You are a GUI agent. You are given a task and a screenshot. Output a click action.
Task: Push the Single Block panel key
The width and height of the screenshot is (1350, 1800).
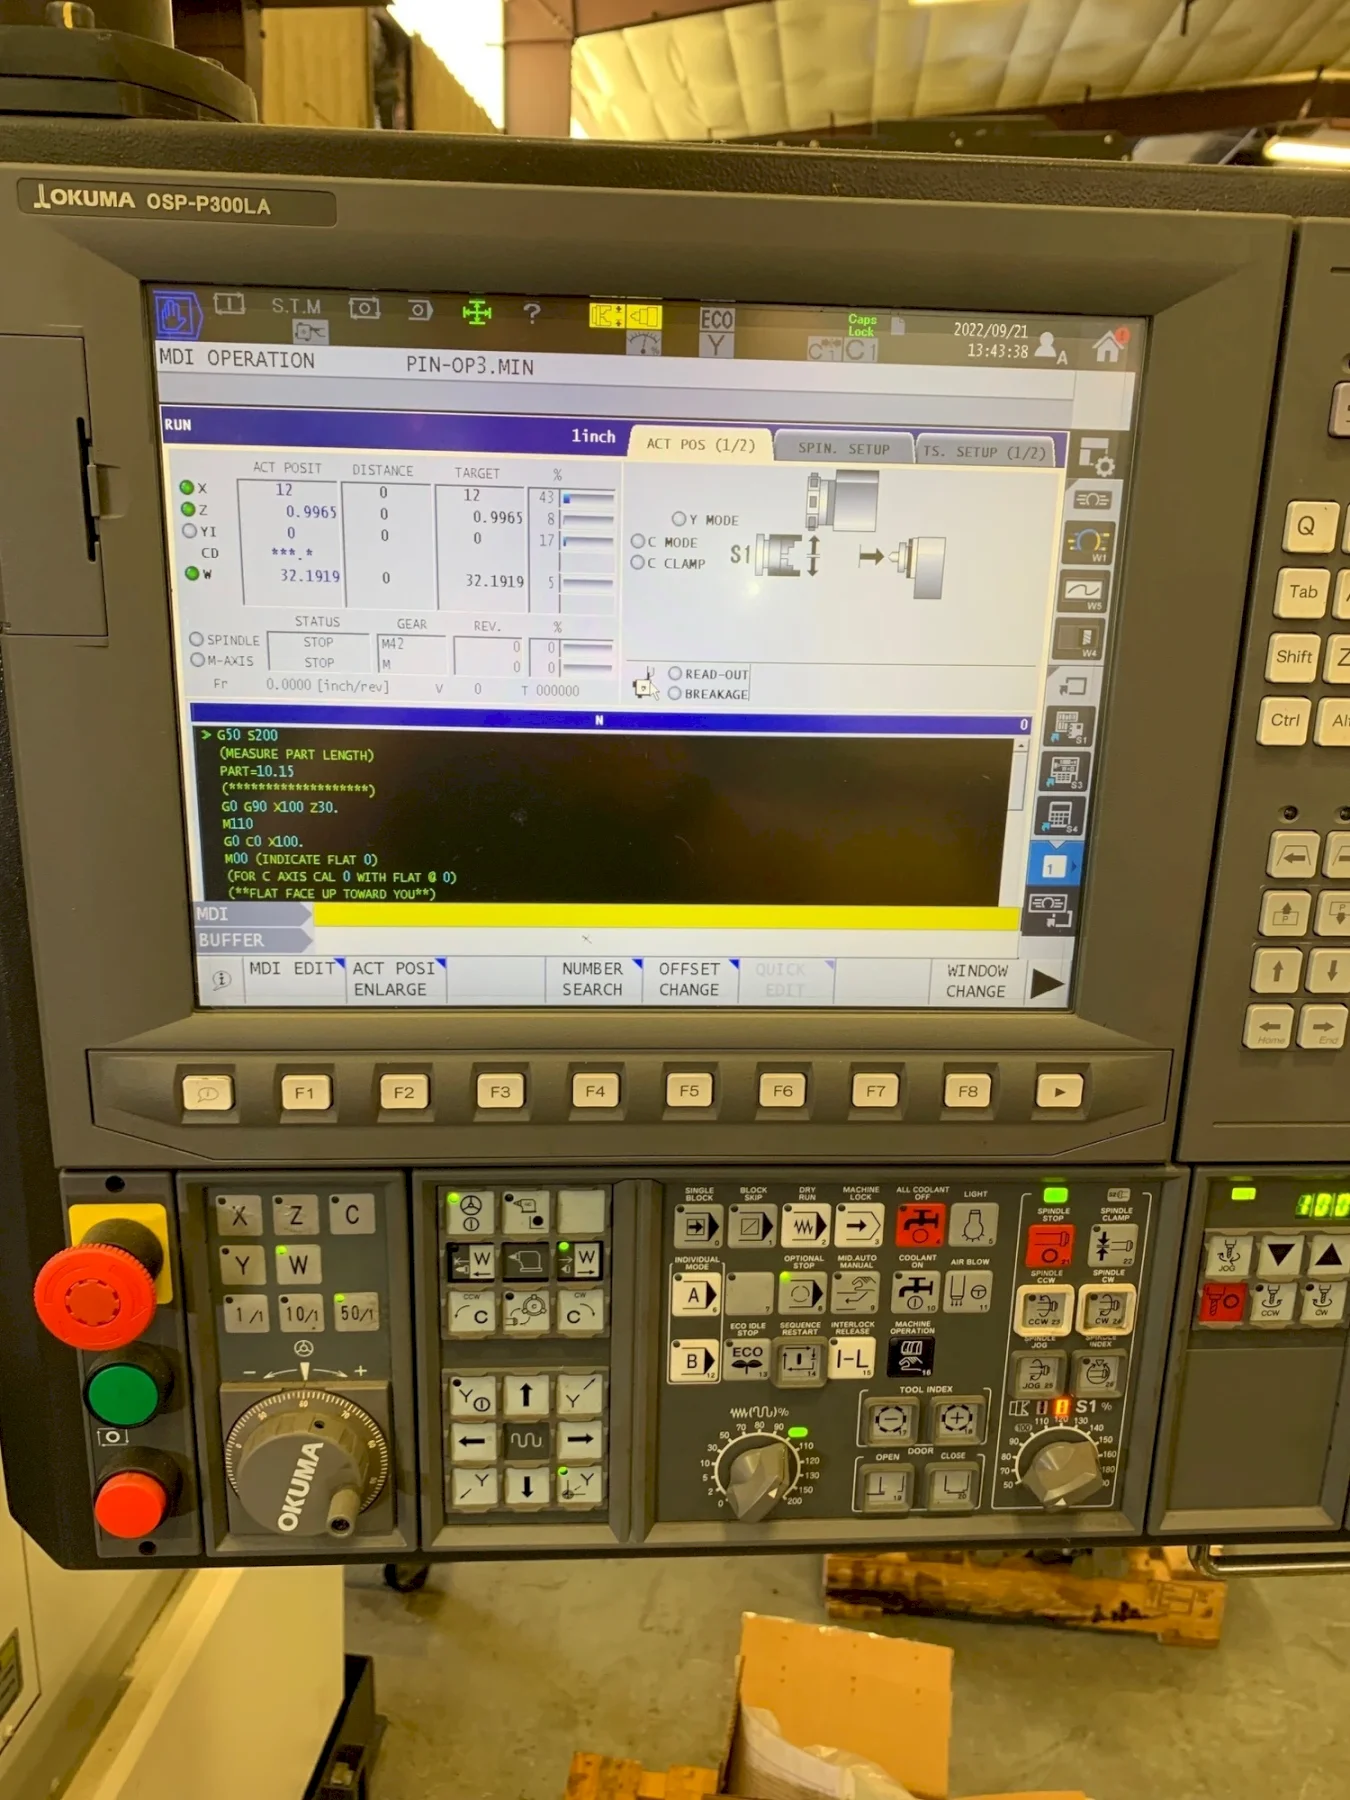click(698, 1226)
